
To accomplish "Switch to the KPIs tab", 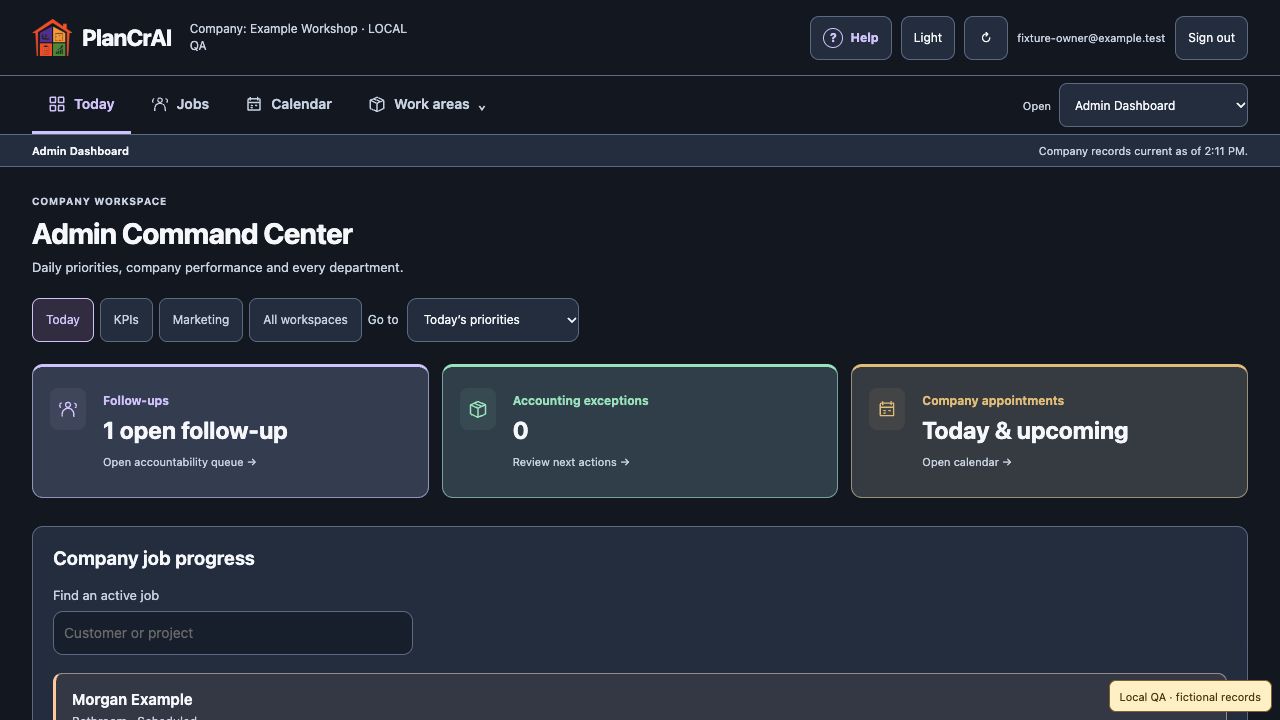I will (x=126, y=320).
